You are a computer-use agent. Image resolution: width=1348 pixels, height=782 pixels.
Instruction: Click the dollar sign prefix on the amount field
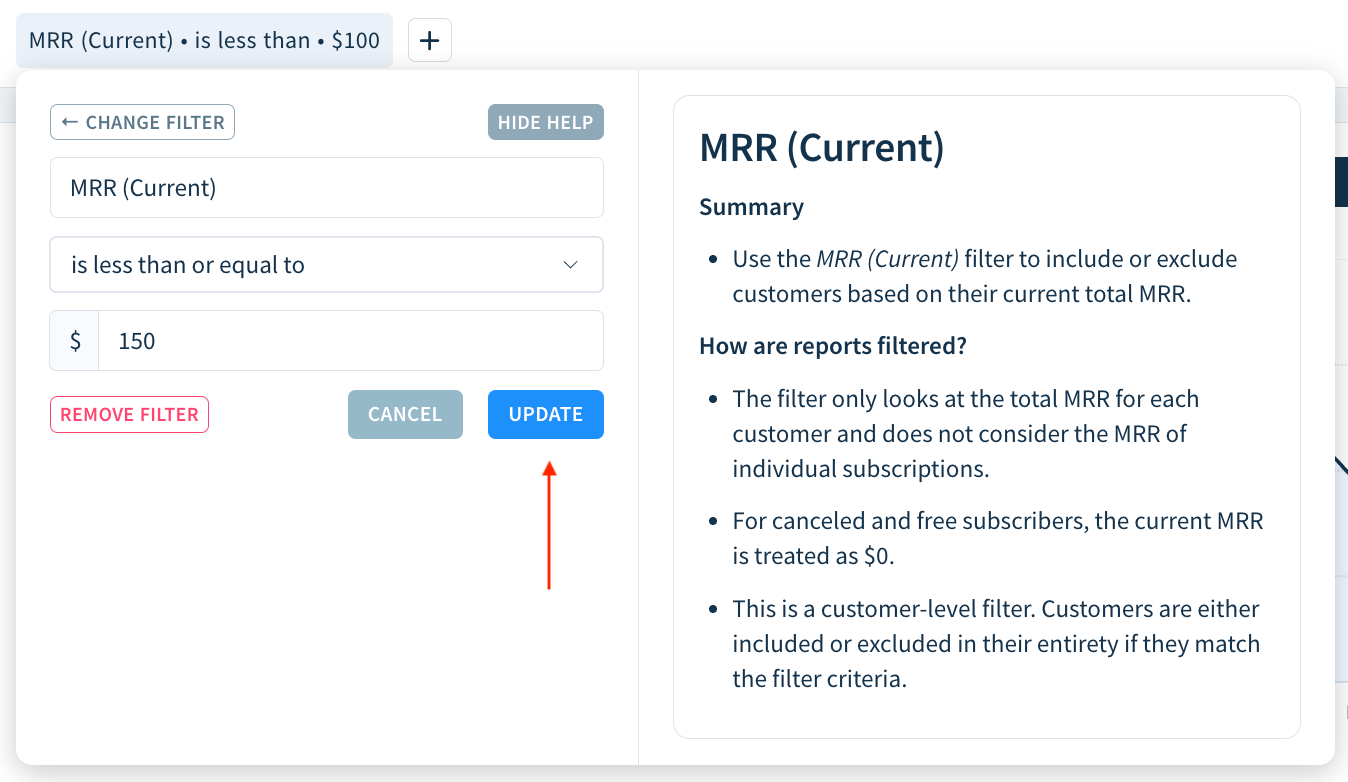click(73, 340)
